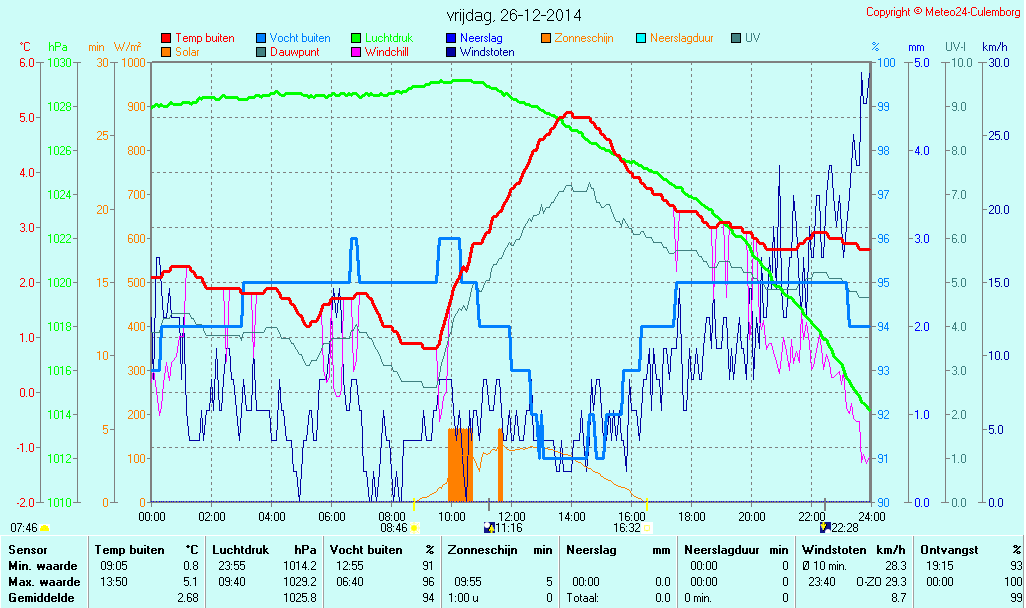Click the Gemiddelde row label

tap(42, 597)
